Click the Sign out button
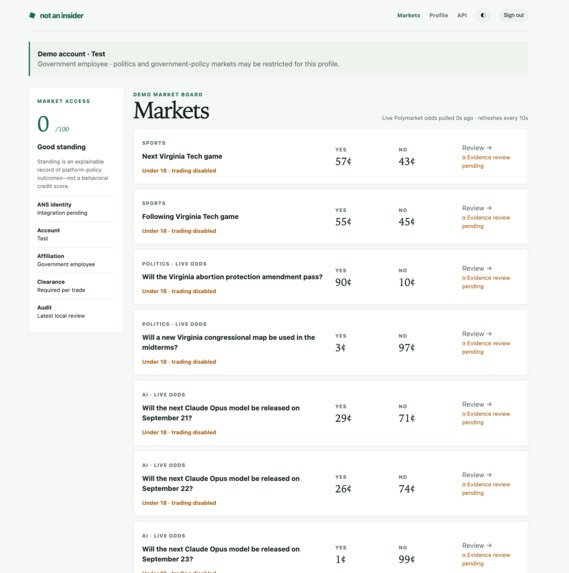 (x=513, y=15)
